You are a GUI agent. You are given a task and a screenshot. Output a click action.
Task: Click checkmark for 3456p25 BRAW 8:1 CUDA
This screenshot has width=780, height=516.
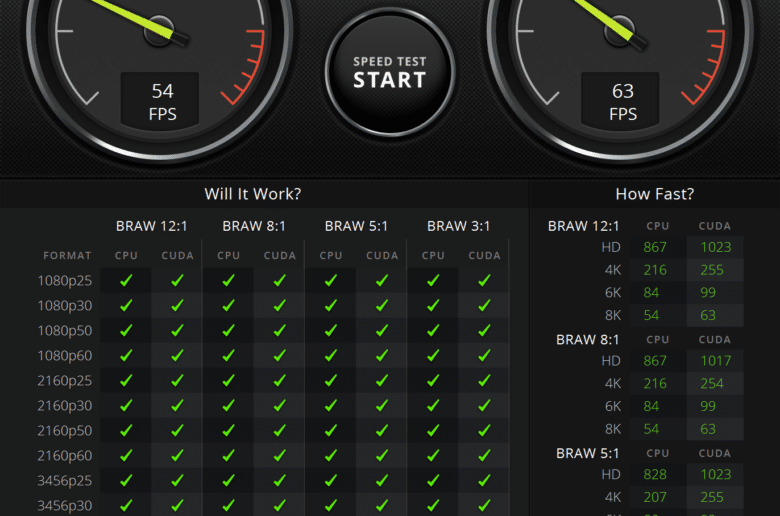pyautogui.click(x=280, y=481)
